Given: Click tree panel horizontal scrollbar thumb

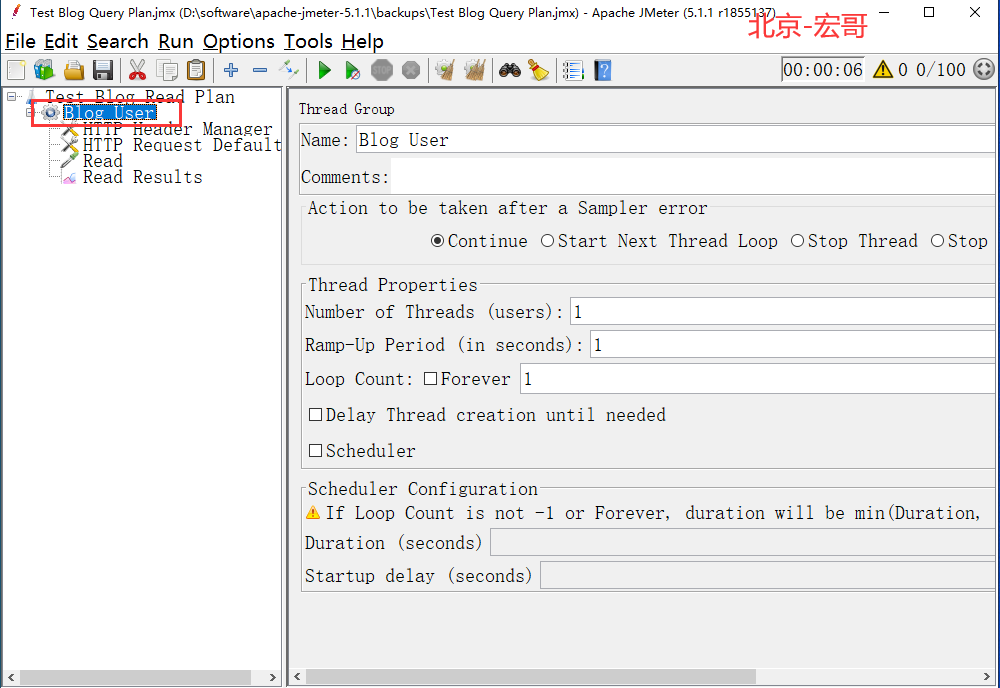Looking at the screenshot, I should [136, 677].
